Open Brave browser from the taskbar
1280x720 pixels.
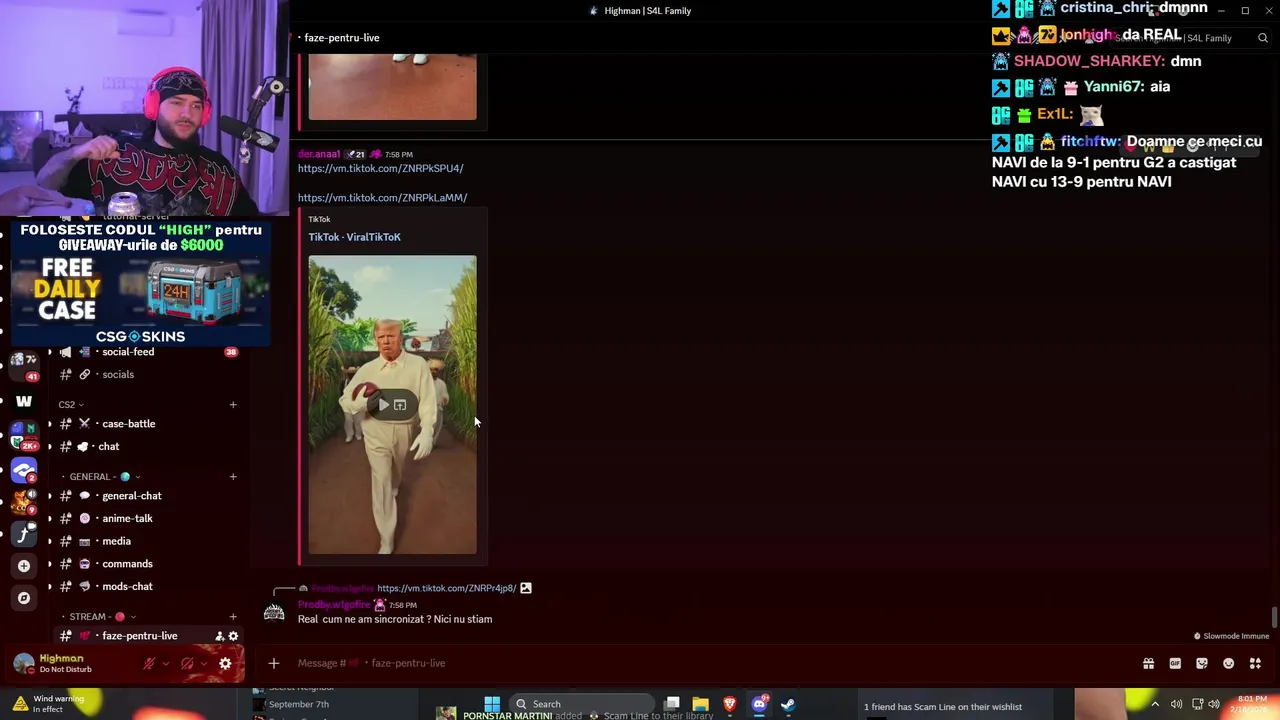(x=730, y=704)
